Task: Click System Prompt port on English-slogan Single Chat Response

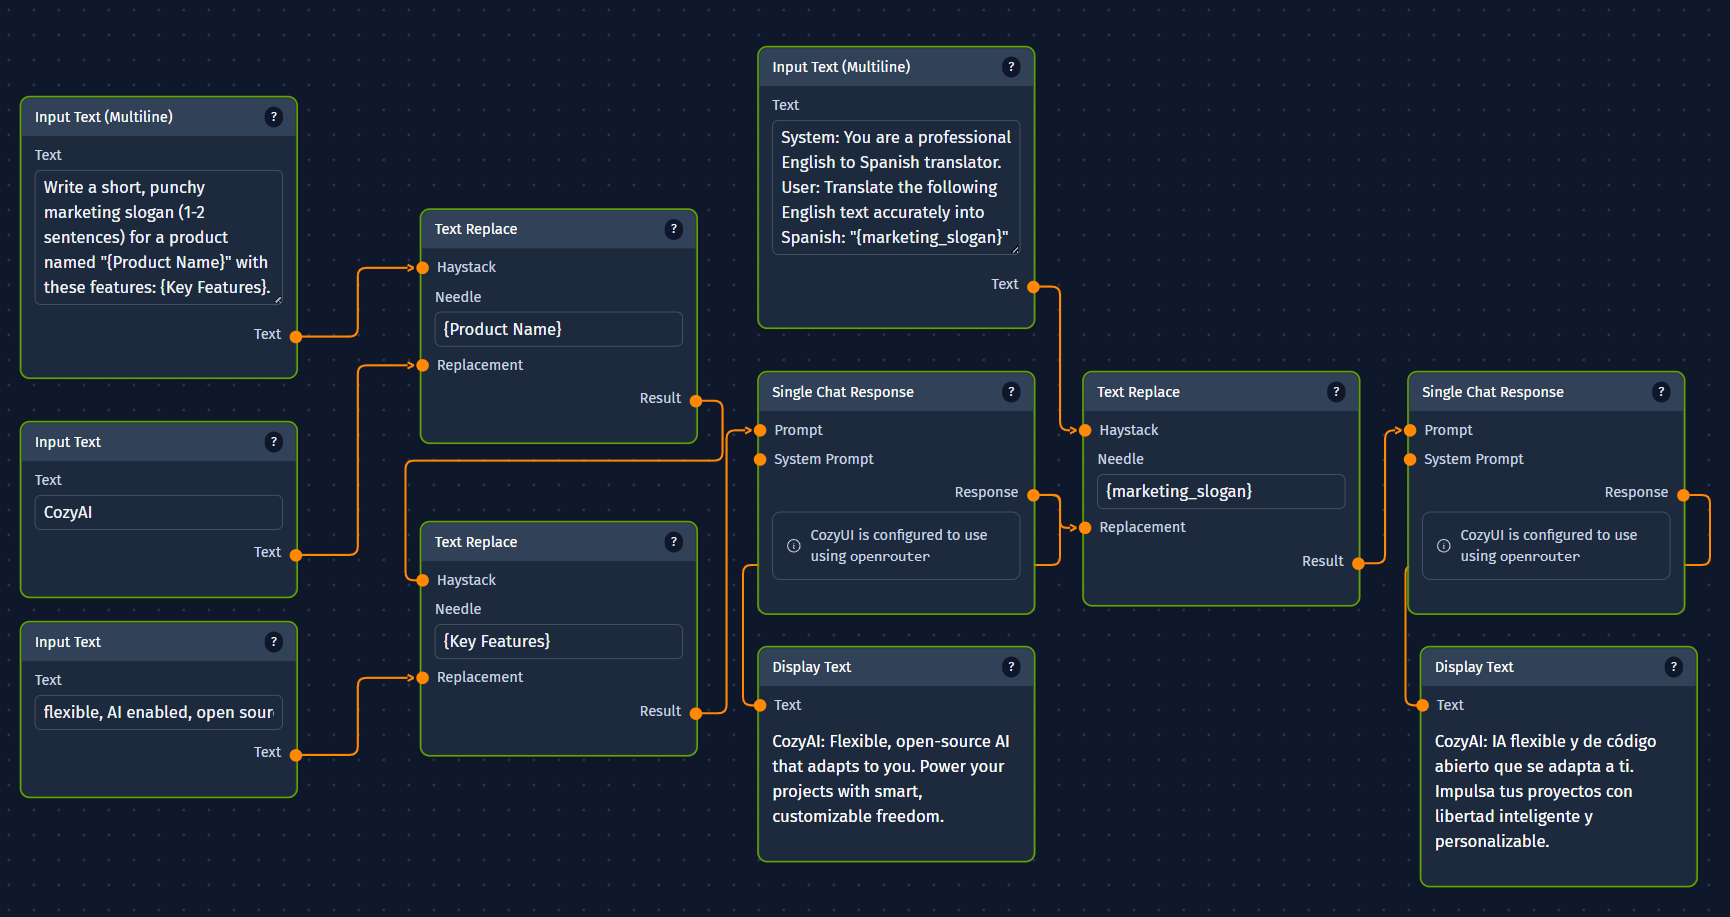Action: [760, 460]
